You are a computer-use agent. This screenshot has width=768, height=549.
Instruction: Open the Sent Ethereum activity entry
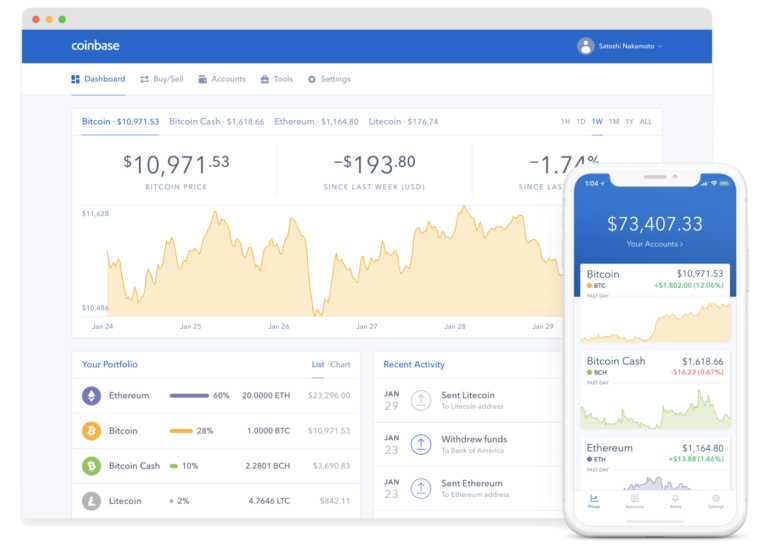pyautogui.click(x=469, y=488)
